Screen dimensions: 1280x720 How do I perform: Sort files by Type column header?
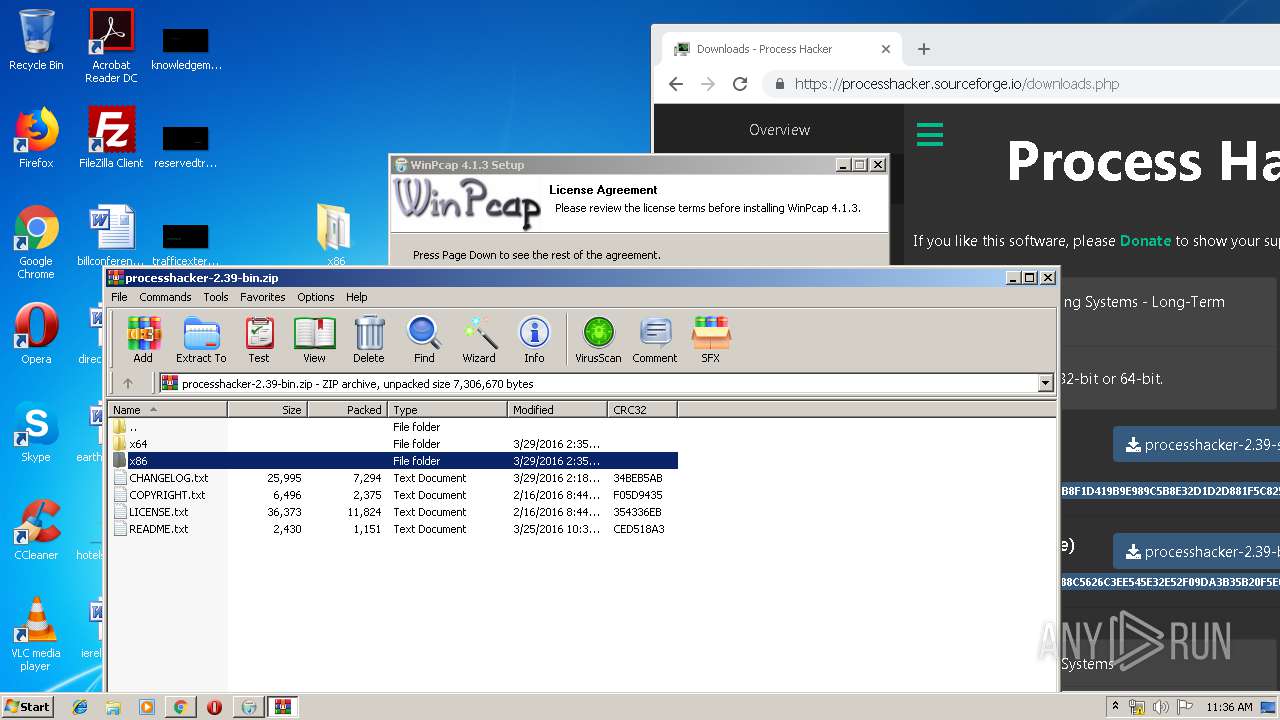(448, 409)
